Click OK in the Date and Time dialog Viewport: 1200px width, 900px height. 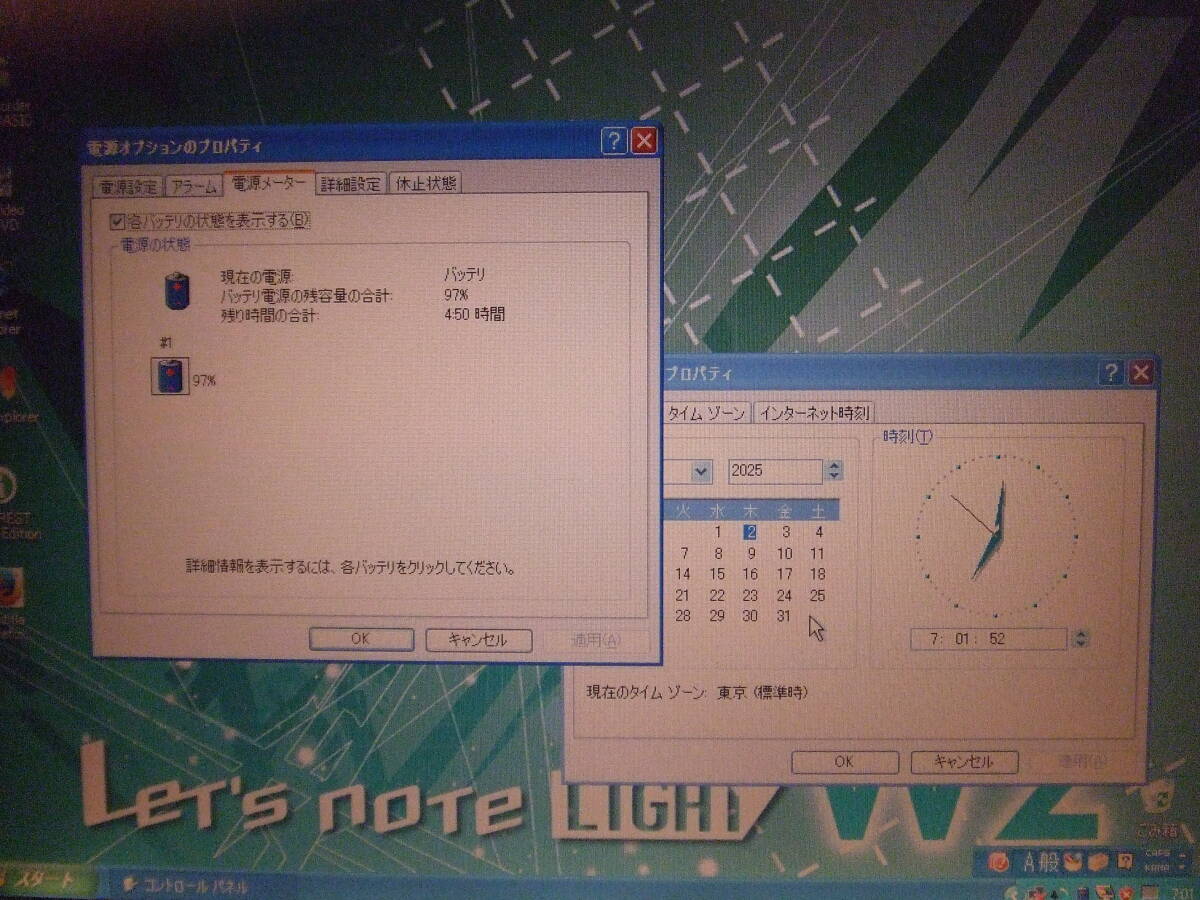(x=844, y=762)
